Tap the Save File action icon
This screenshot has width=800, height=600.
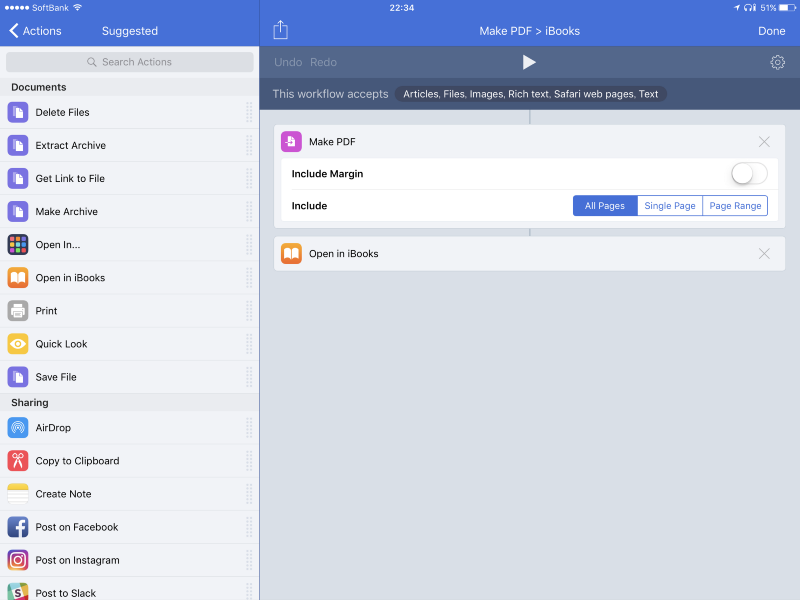(x=18, y=377)
